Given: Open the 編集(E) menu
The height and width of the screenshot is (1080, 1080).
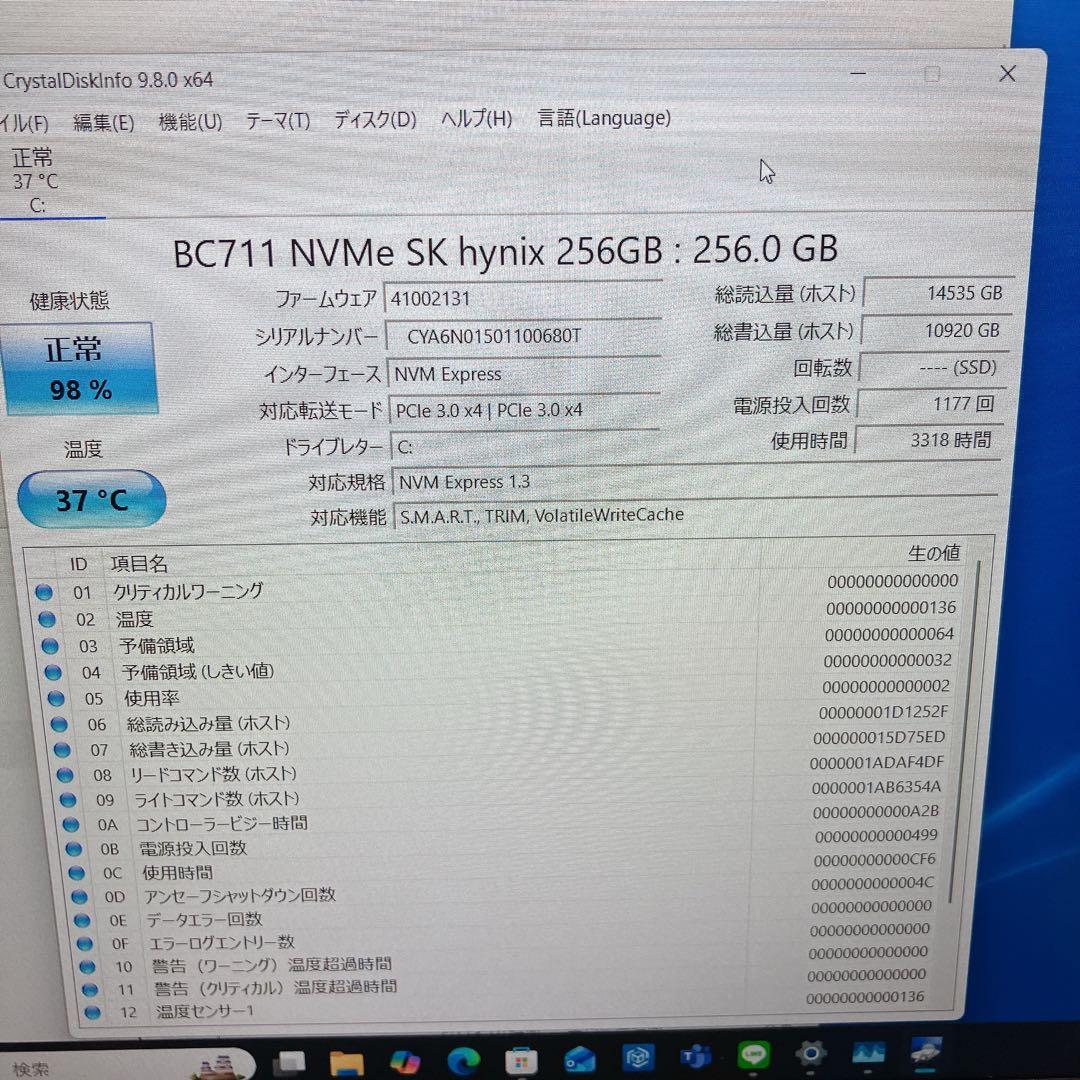Looking at the screenshot, I should [x=103, y=123].
